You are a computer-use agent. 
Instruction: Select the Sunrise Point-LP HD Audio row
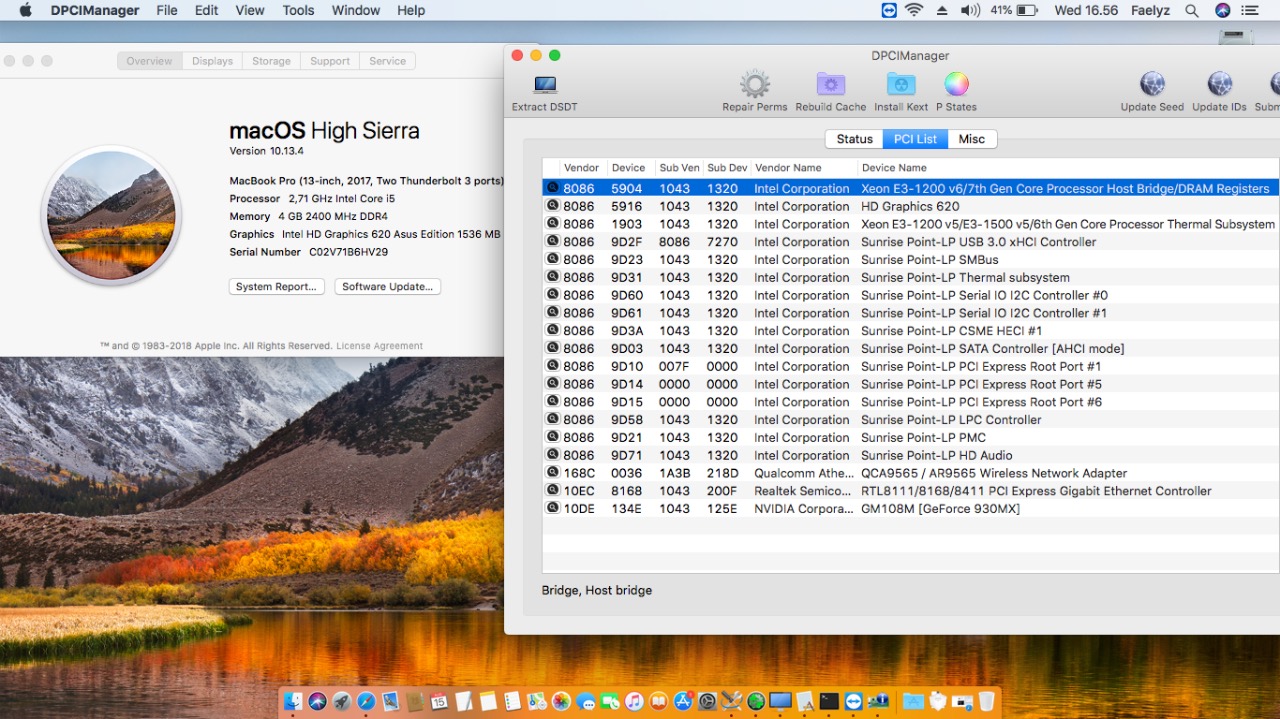pos(911,455)
